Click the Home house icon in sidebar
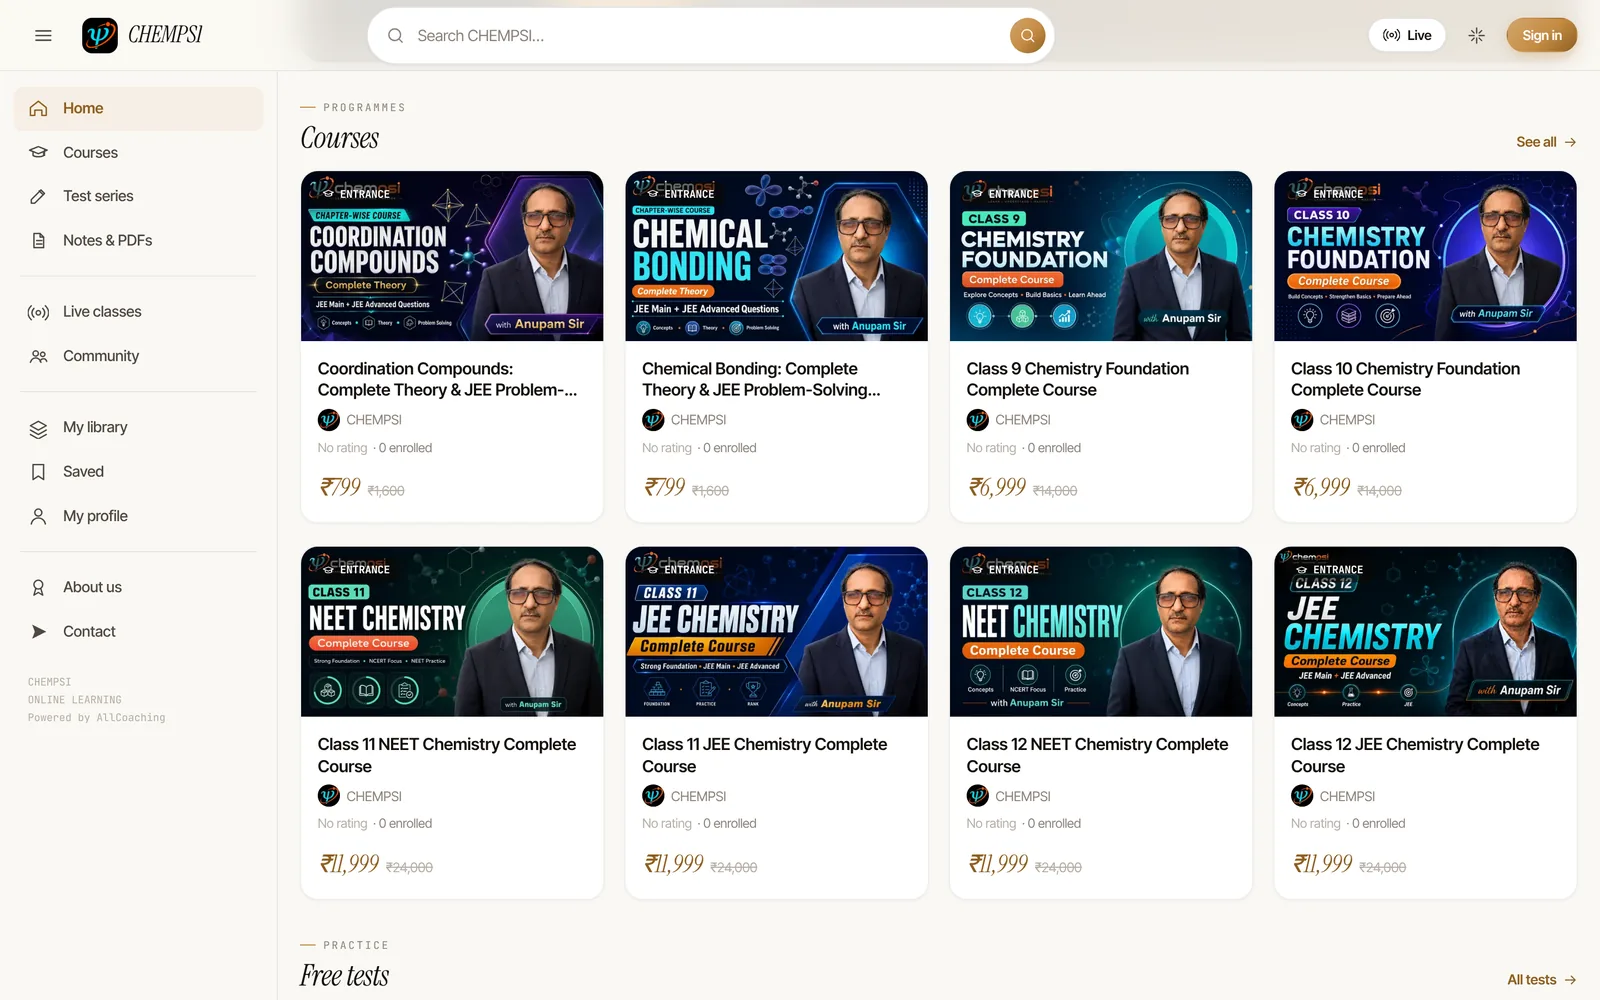Viewport: 1600px width, 1000px height. pyautogui.click(x=39, y=109)
